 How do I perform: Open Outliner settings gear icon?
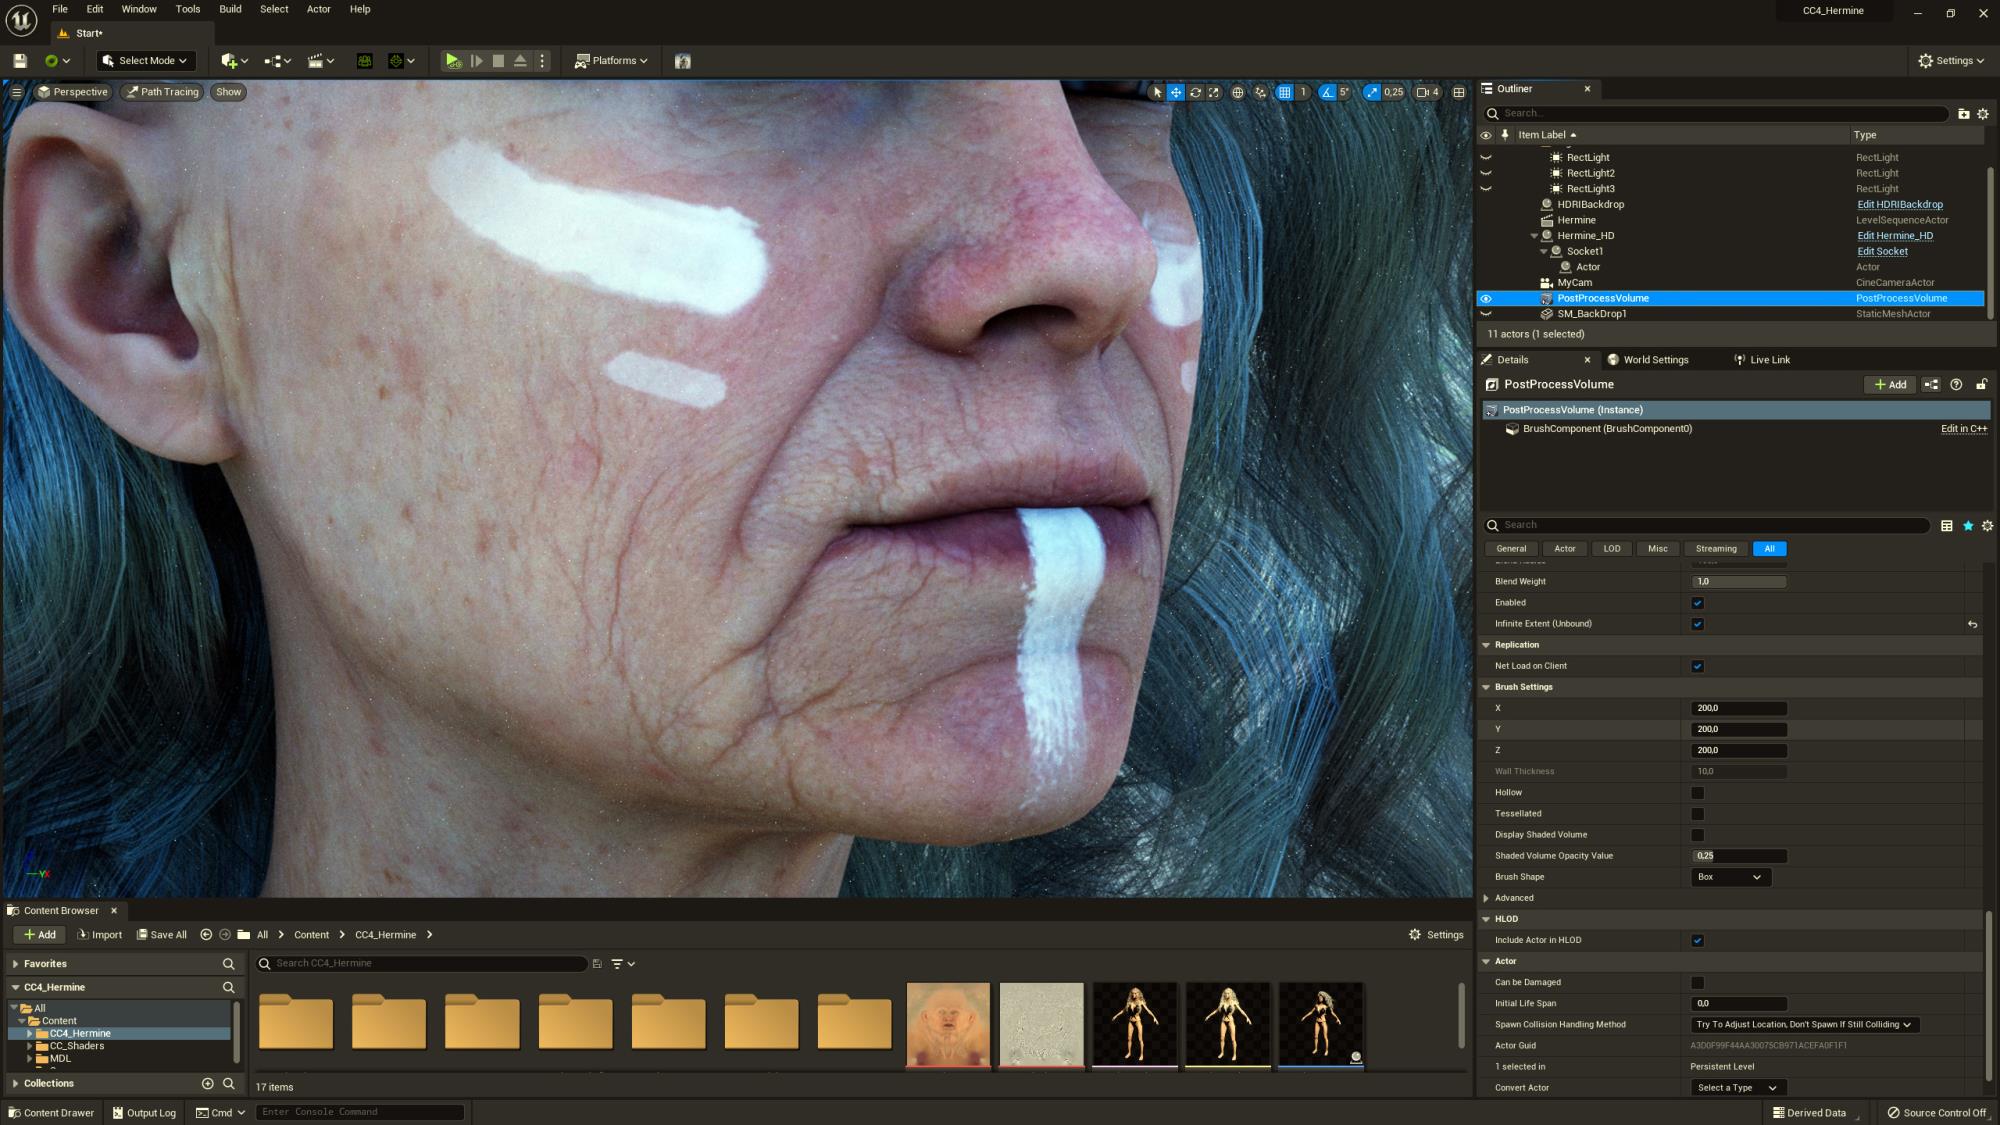point(1983,114)
